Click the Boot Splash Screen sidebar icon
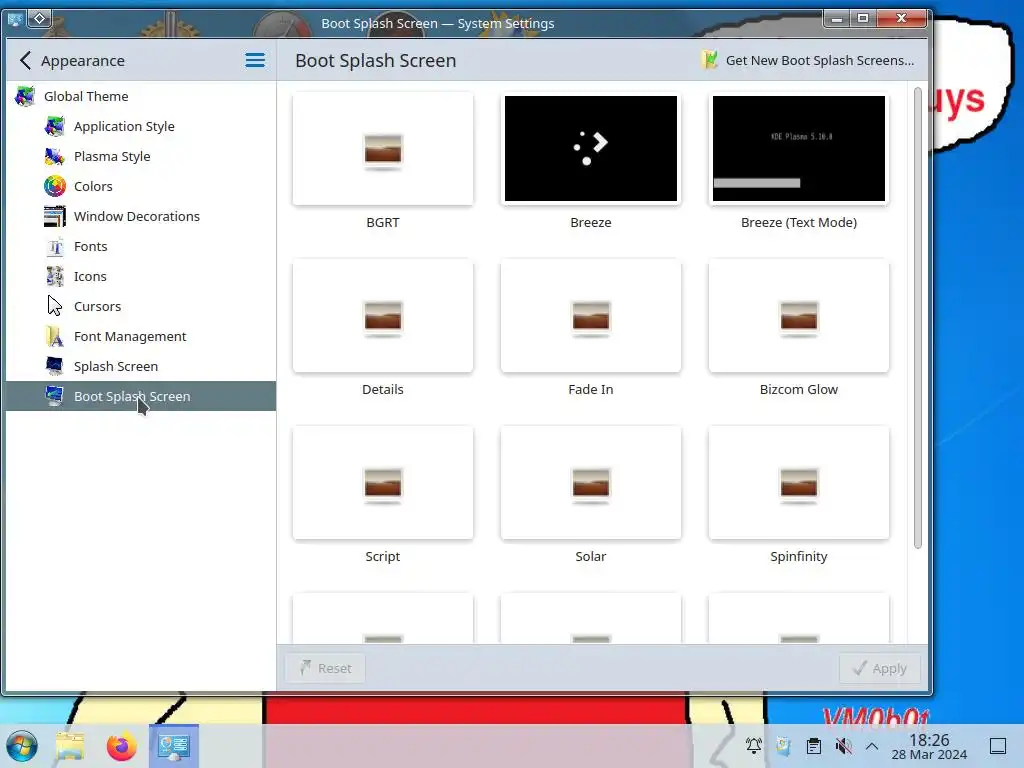 [x=55, y=396]
